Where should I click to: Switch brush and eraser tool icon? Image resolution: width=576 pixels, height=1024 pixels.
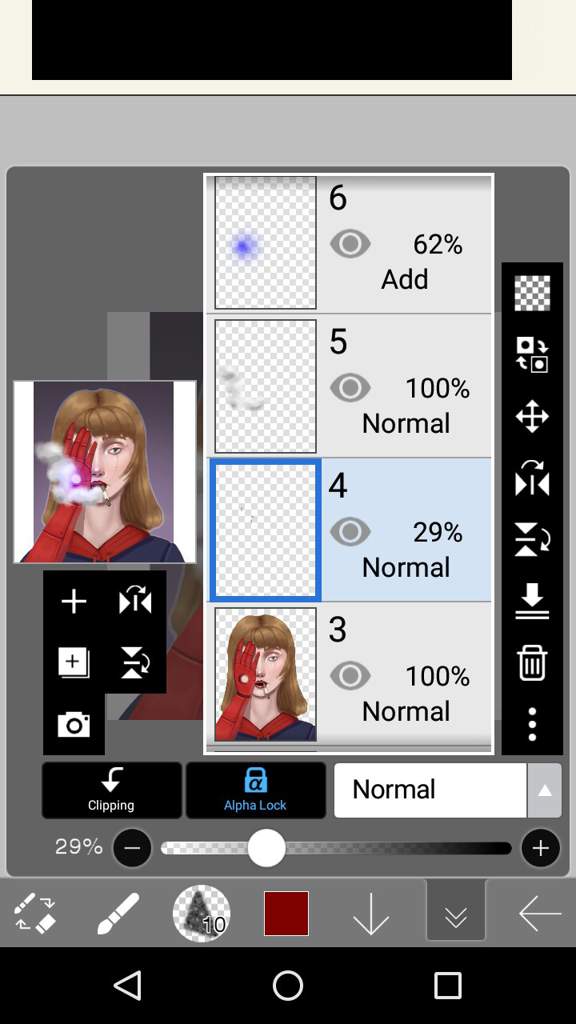pyautogui.click(x=35, y=913)
